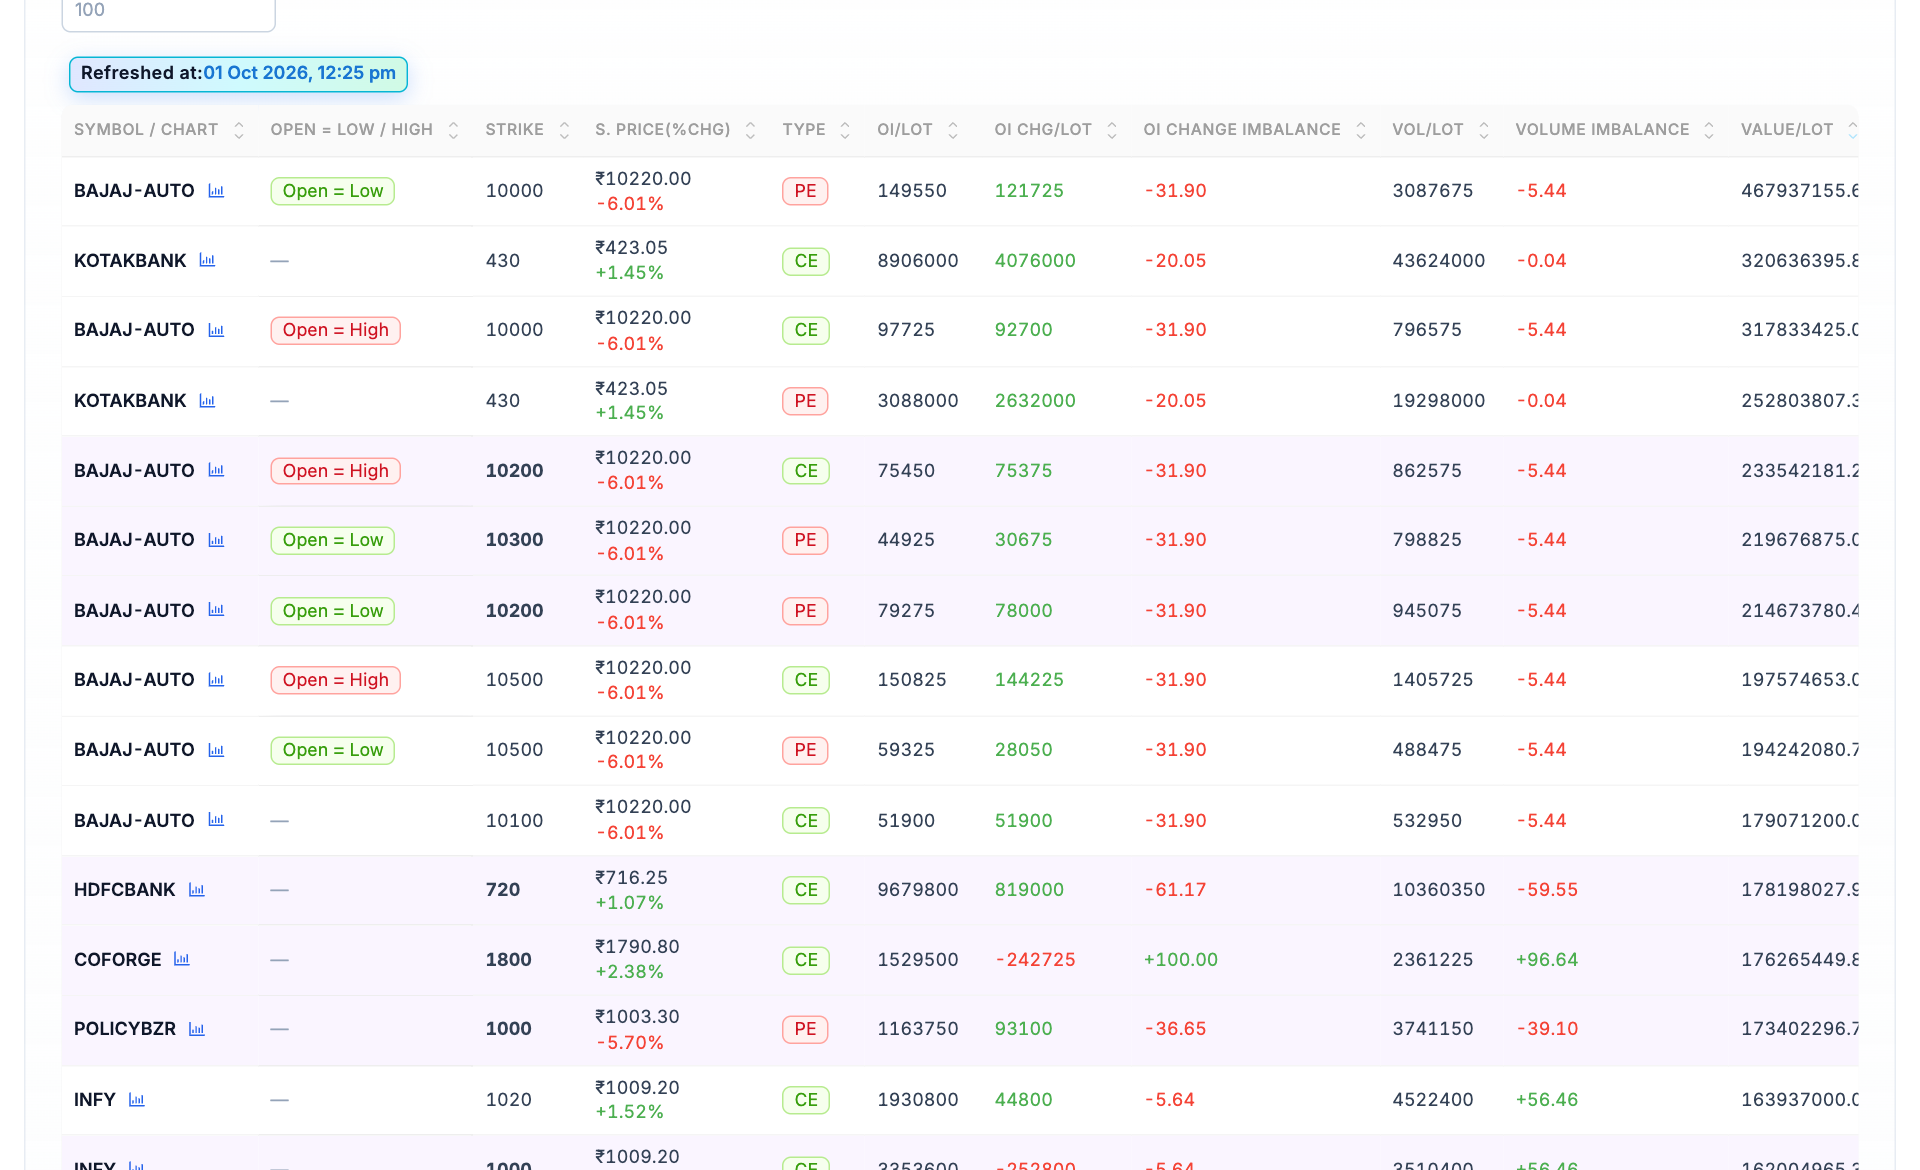
Task: Open chart icon next to POLICYBZR
Action: pos(197,1029)
